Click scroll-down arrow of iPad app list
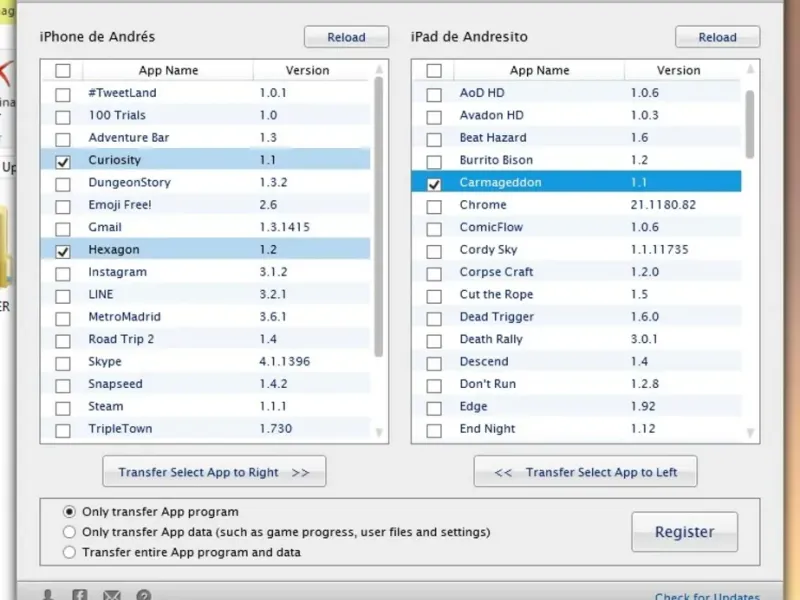 [x=750, y=433]
